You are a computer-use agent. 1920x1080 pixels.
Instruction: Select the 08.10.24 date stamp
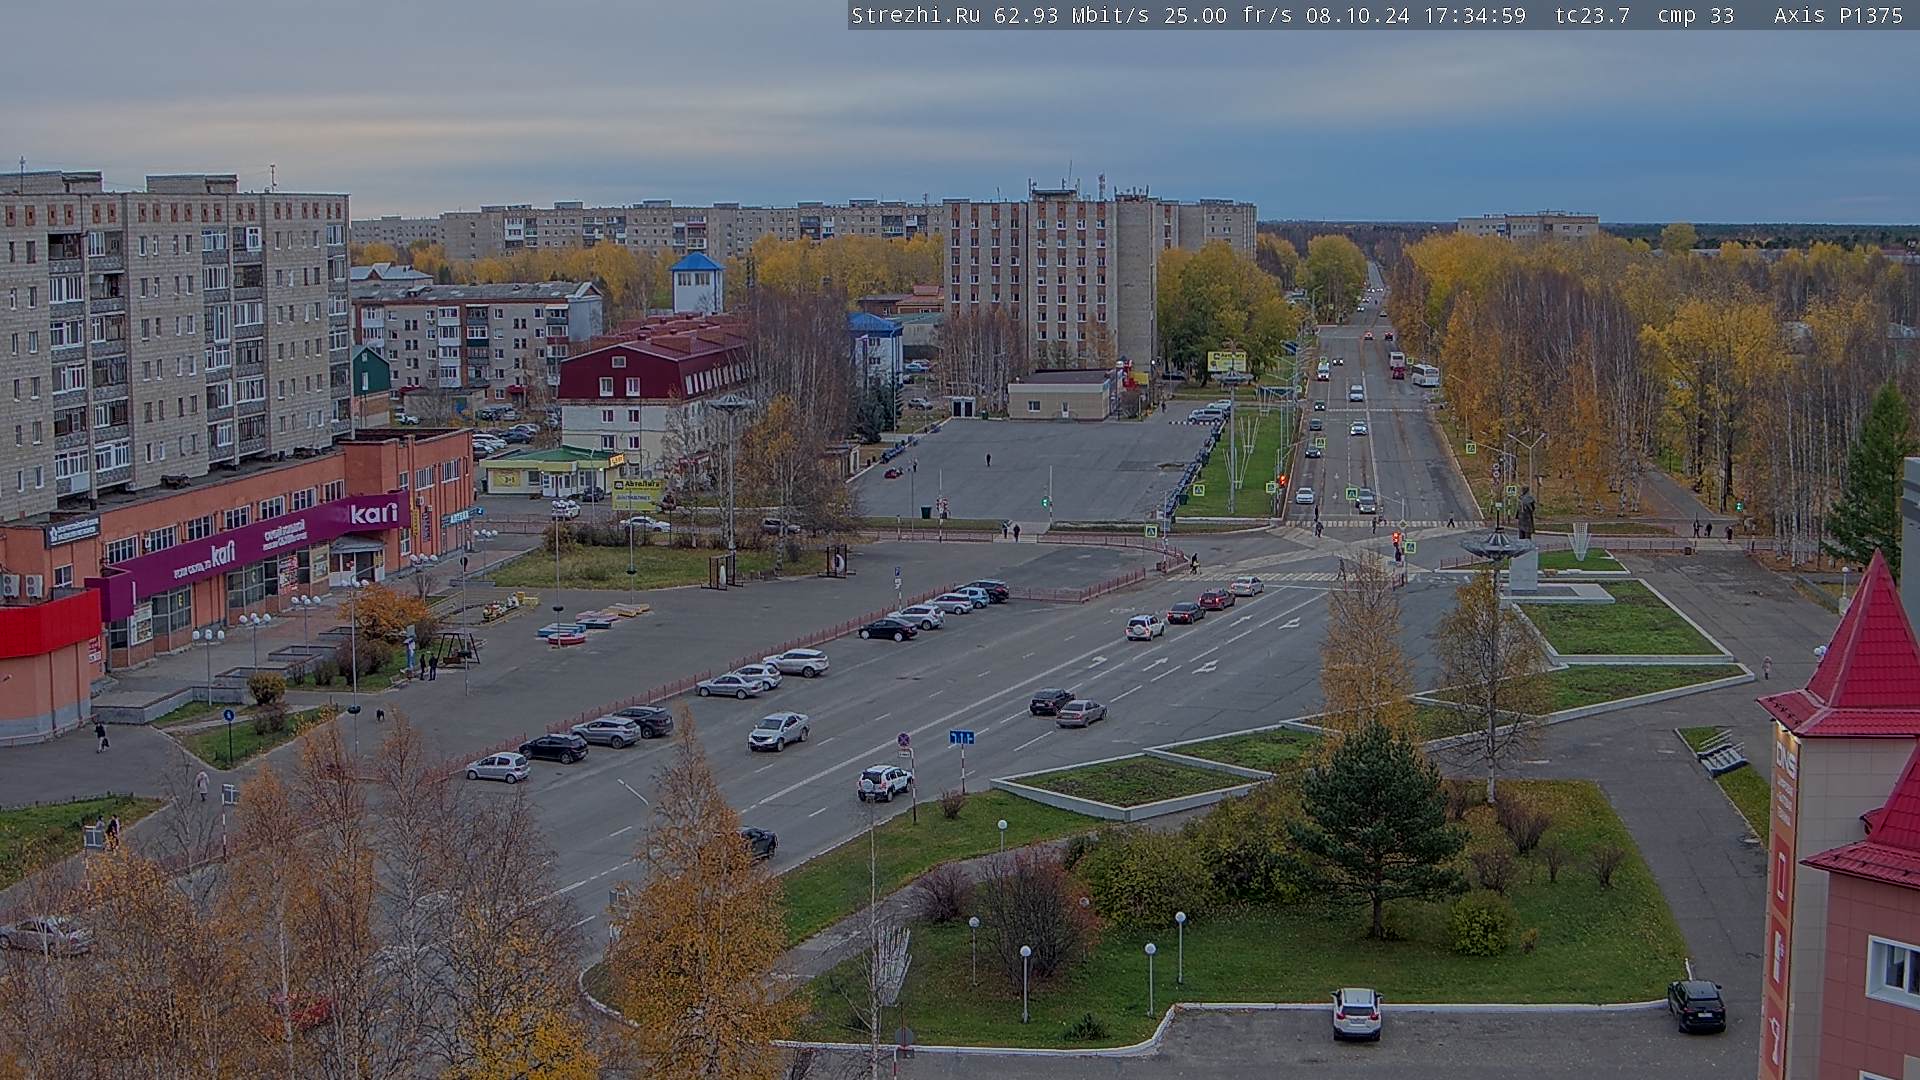1357,15
